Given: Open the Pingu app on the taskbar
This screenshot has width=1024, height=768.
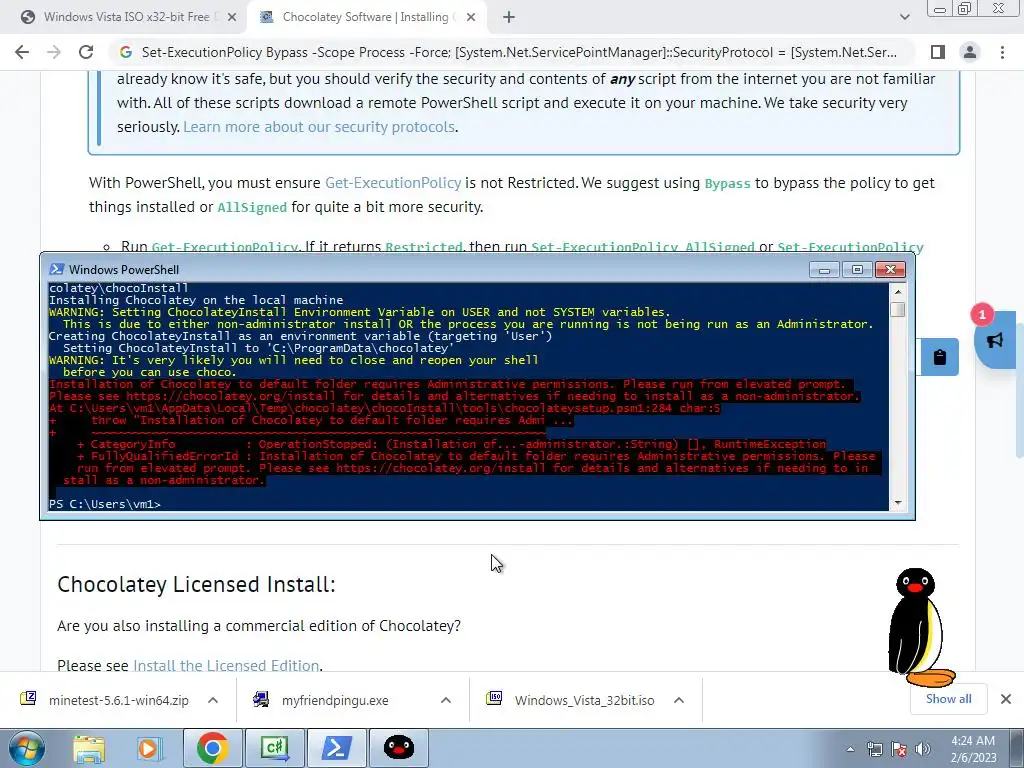Looking at the screenshot, I should [398, 748].
